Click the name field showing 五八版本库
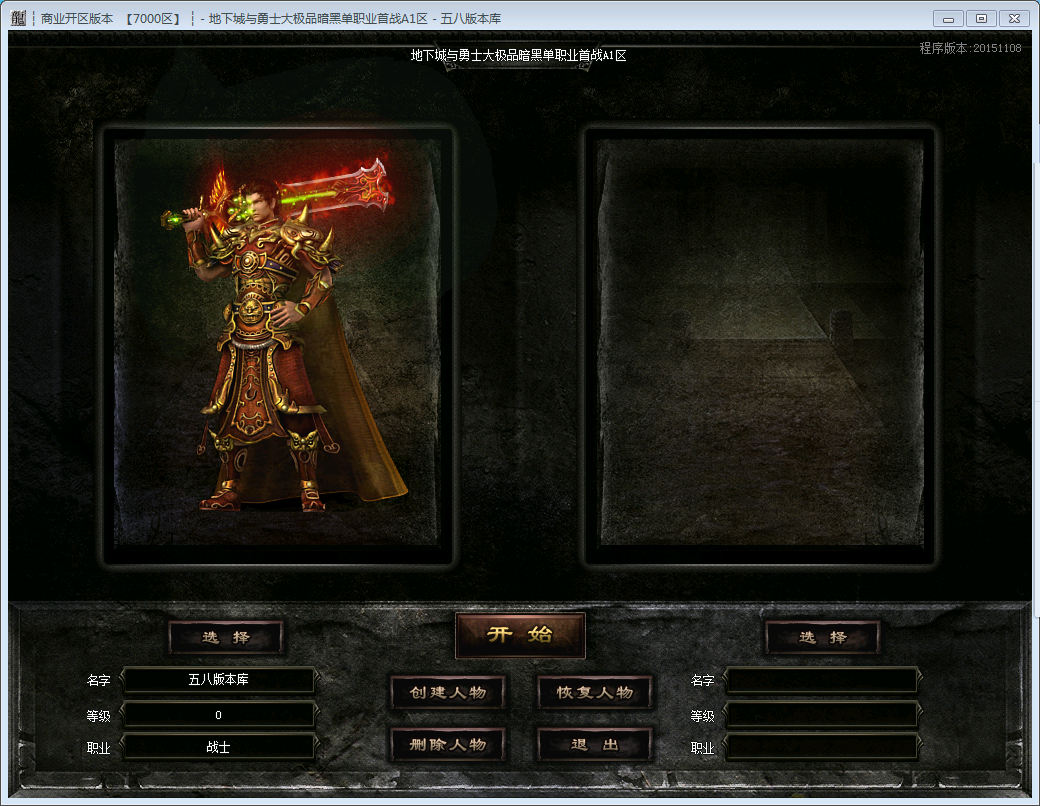 click(x=218, y=680)
